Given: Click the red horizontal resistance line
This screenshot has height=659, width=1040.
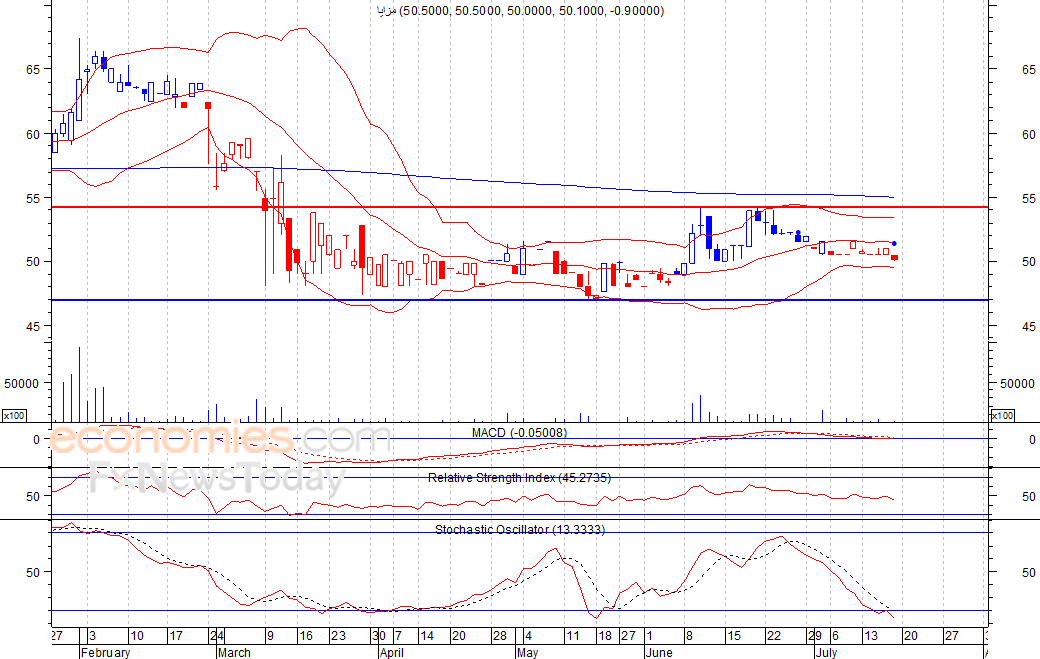Looking at the screenshot, I should click(520, 208).
